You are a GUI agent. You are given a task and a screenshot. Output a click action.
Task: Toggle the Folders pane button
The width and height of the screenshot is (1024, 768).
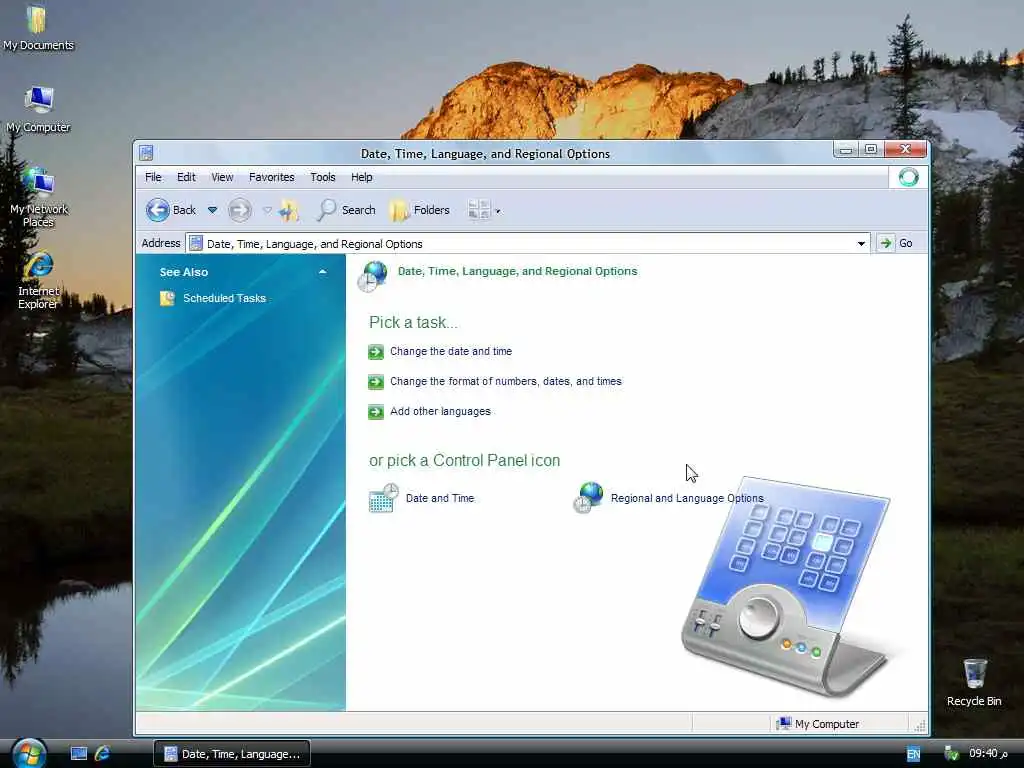click(420, 210)
